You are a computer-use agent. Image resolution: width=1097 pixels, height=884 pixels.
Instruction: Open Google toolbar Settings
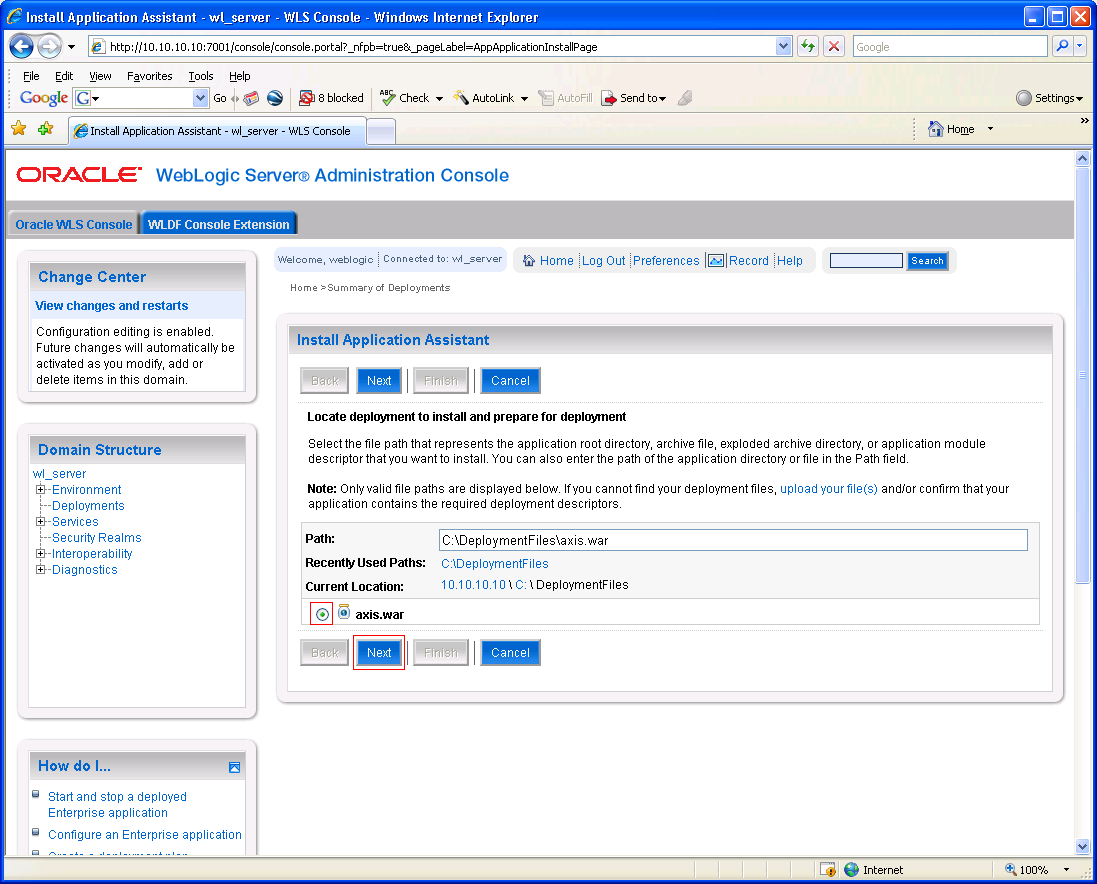click(x=1049, y=98)
